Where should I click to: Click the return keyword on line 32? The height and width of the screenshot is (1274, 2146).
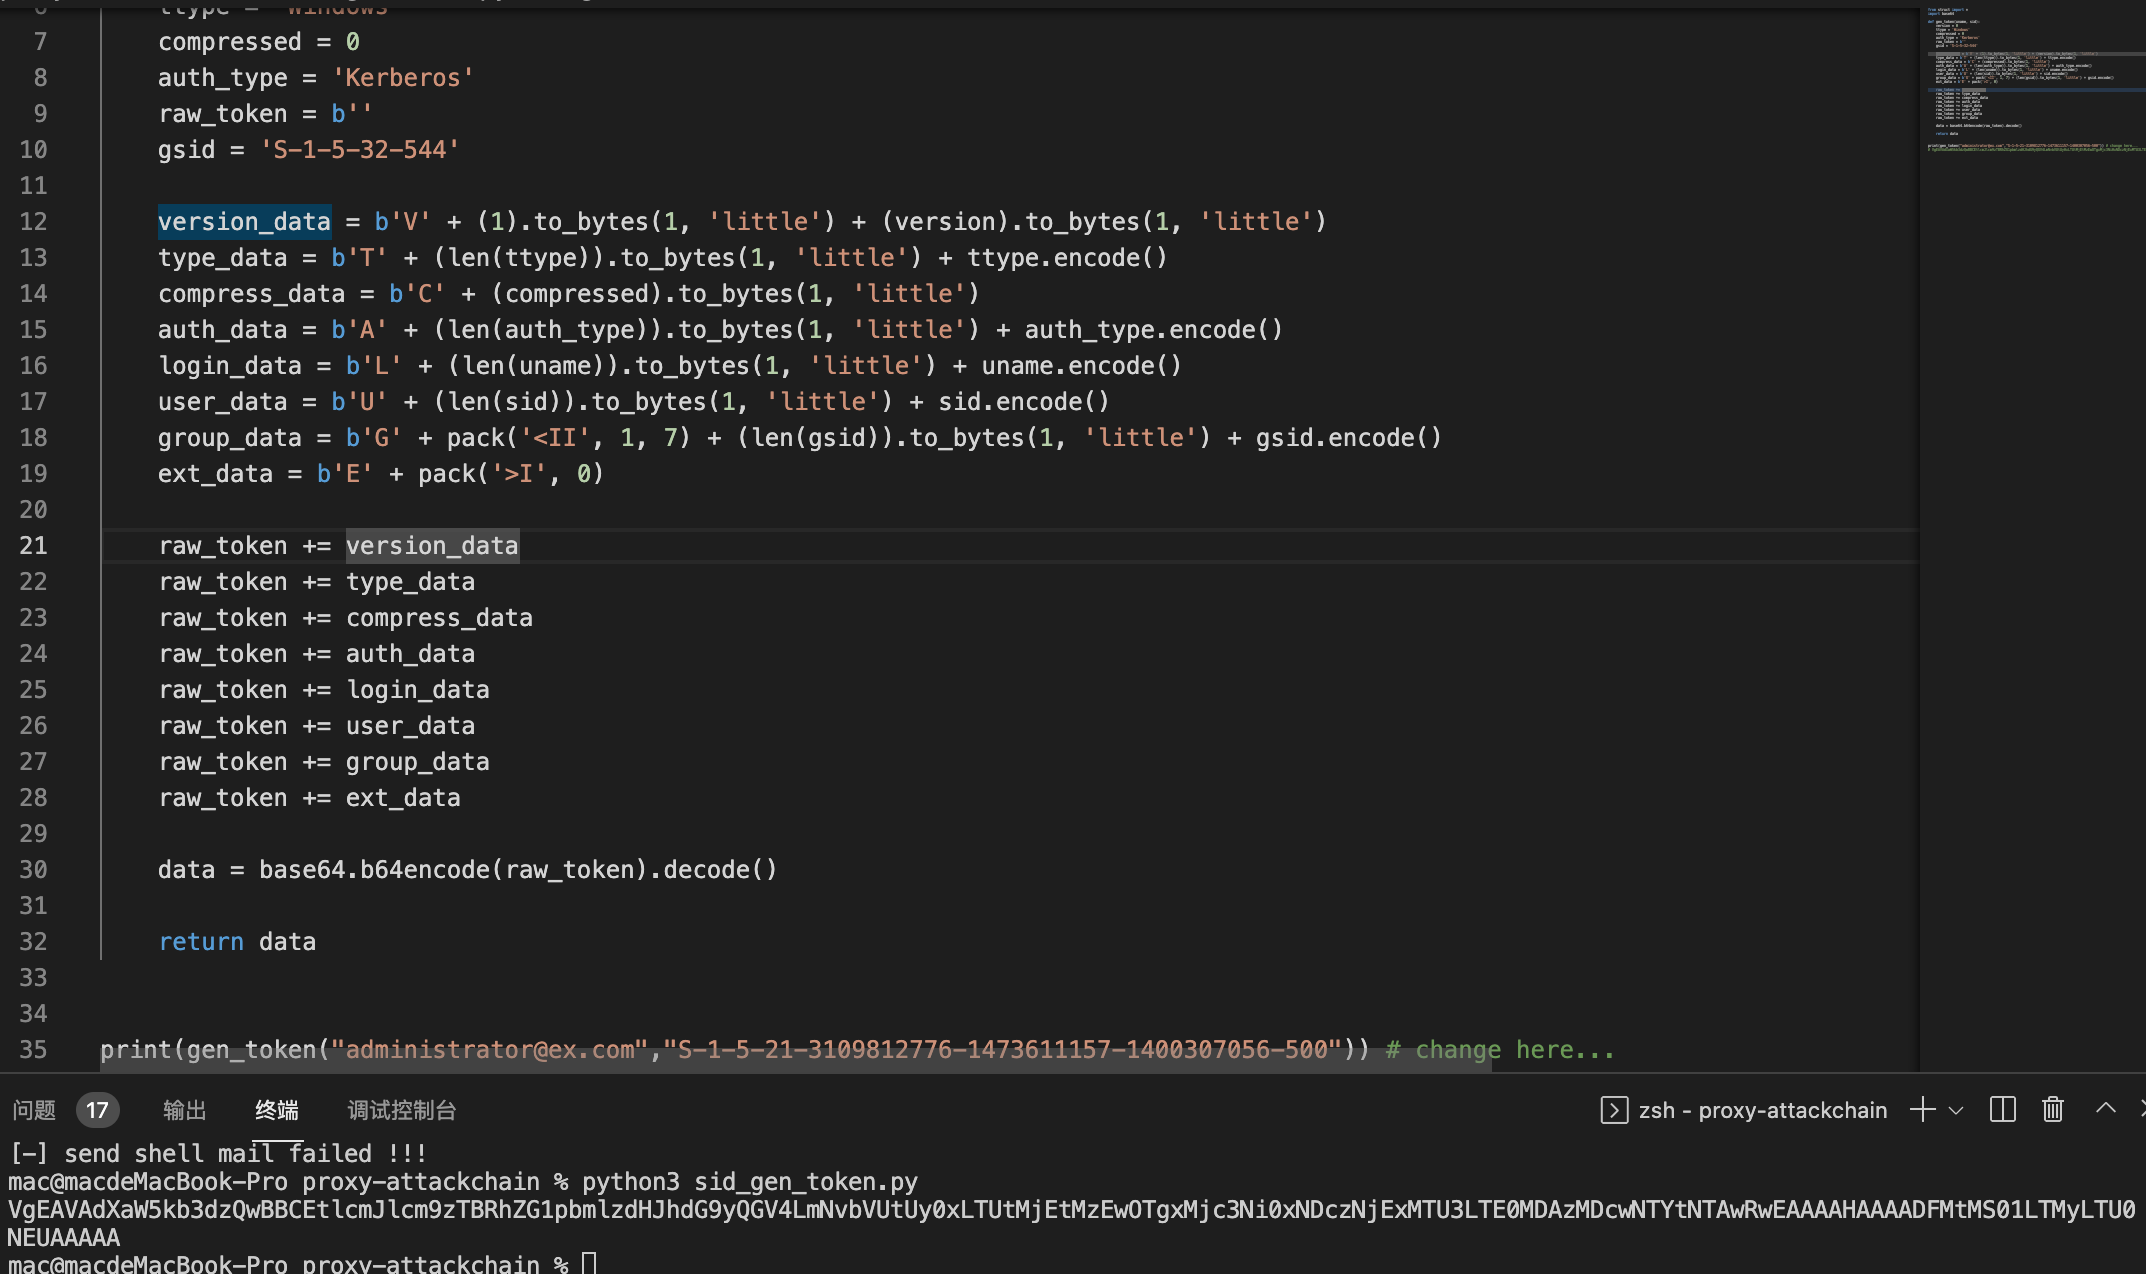tap(201, 942)
